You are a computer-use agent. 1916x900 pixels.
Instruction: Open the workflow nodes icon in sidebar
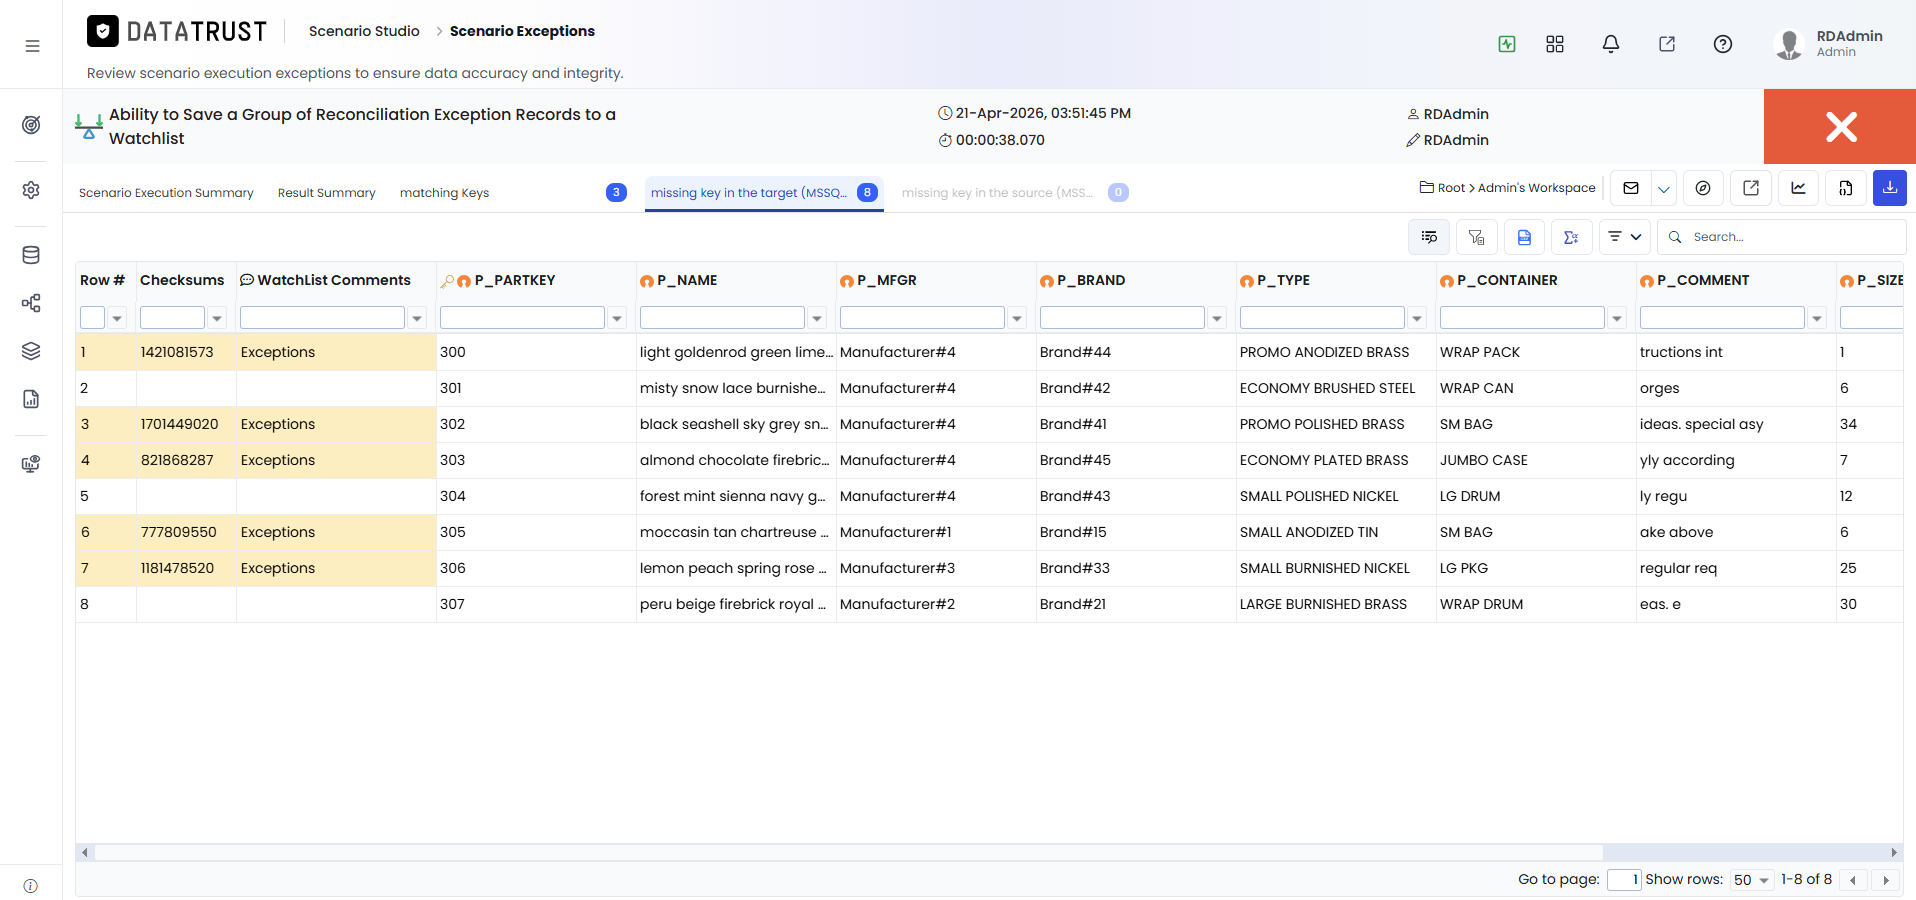click(x=31, y=303)
